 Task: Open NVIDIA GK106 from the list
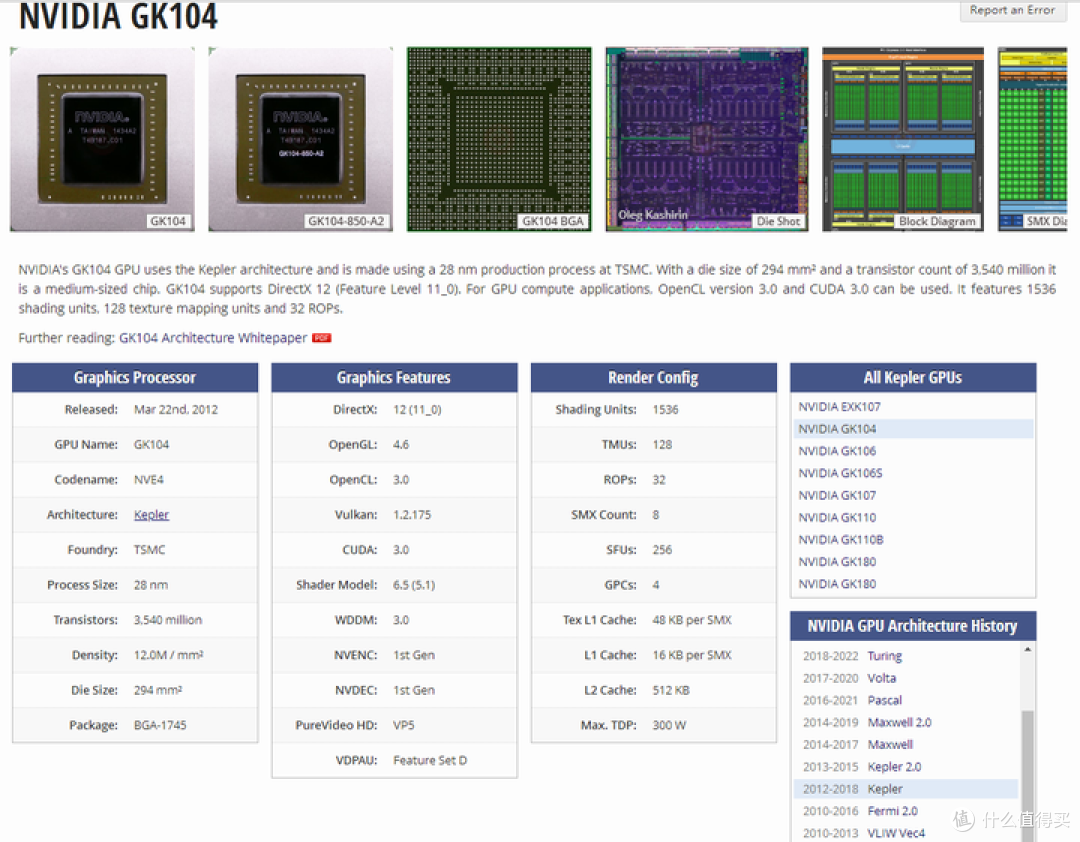coord(837,451)
